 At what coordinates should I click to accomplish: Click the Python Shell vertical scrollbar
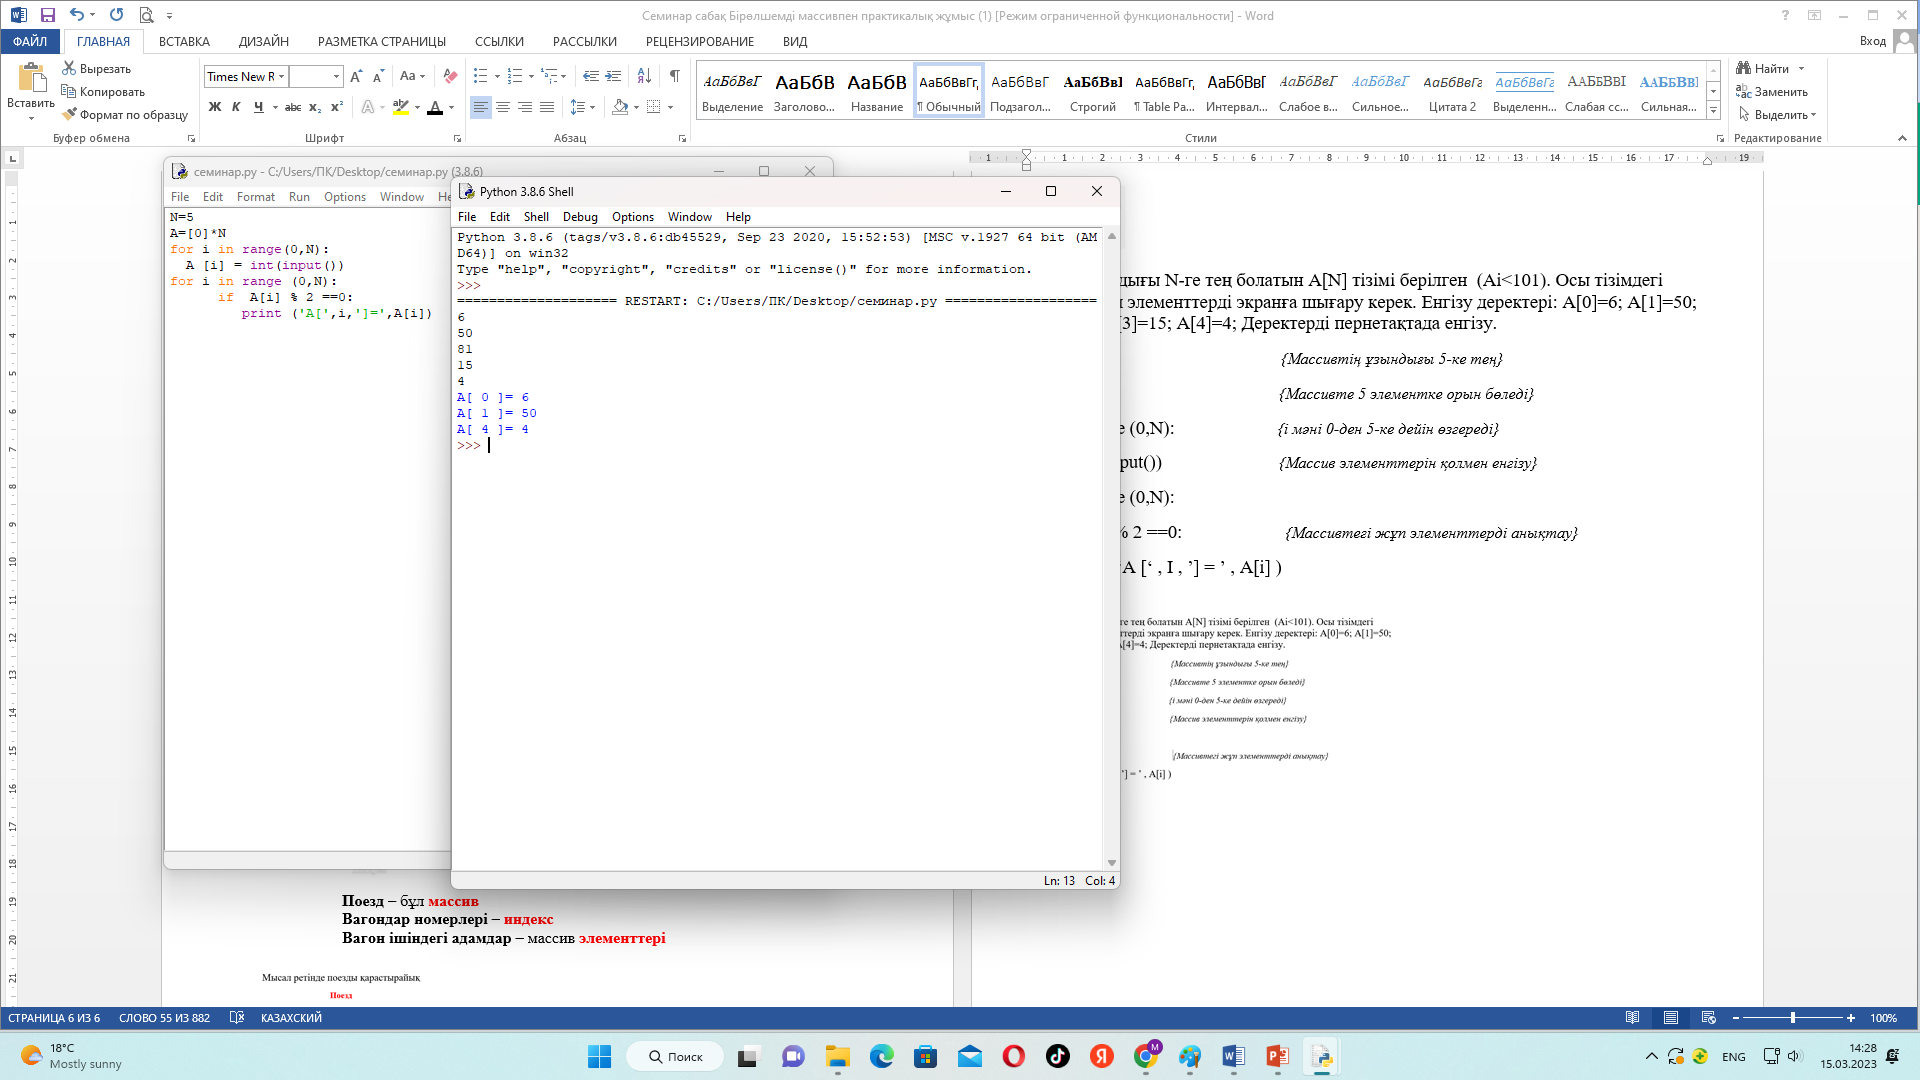point(1111,550)
